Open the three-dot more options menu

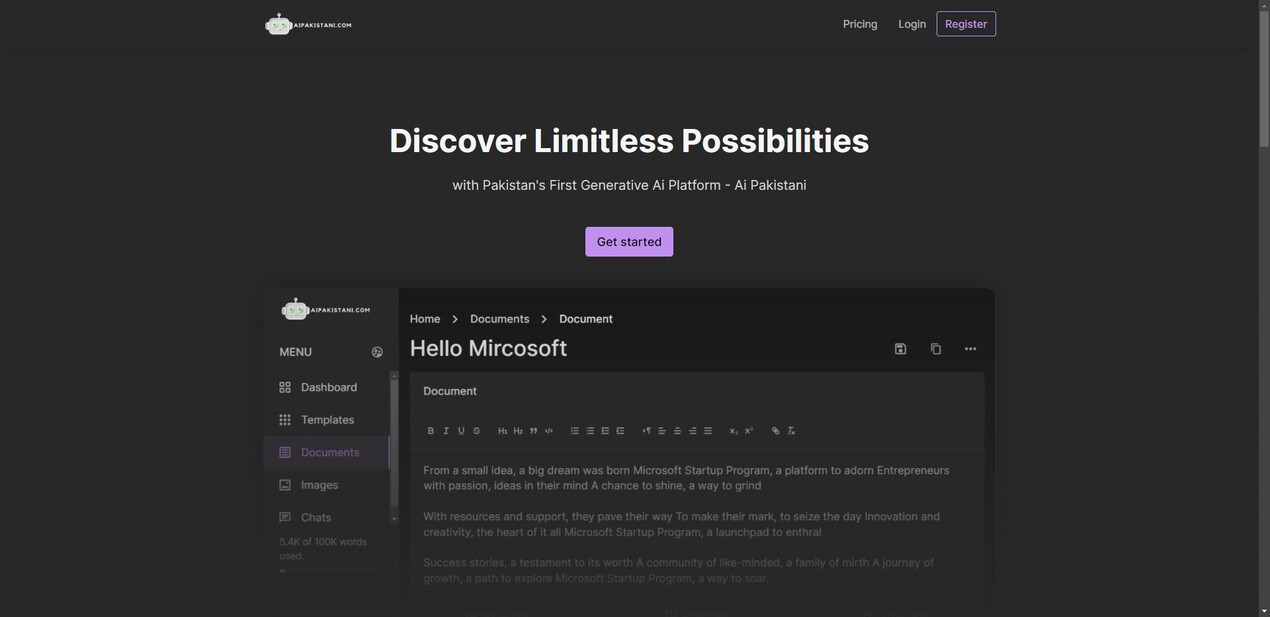pyautogui.click(x=970, y=349)
